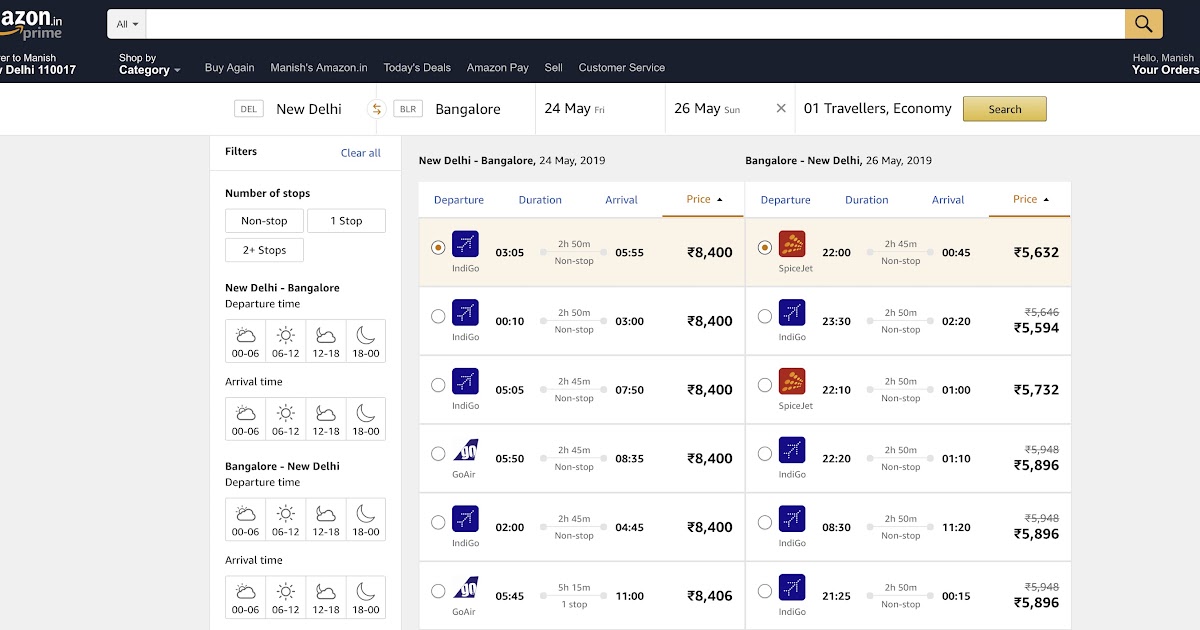The image size is (1200, 630).
Task: Swap origin and destination cities icon
Action: point(377,109)
